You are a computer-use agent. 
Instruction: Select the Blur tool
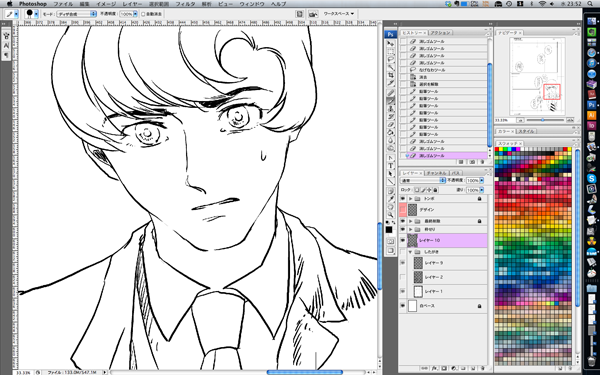pos(390,140)
